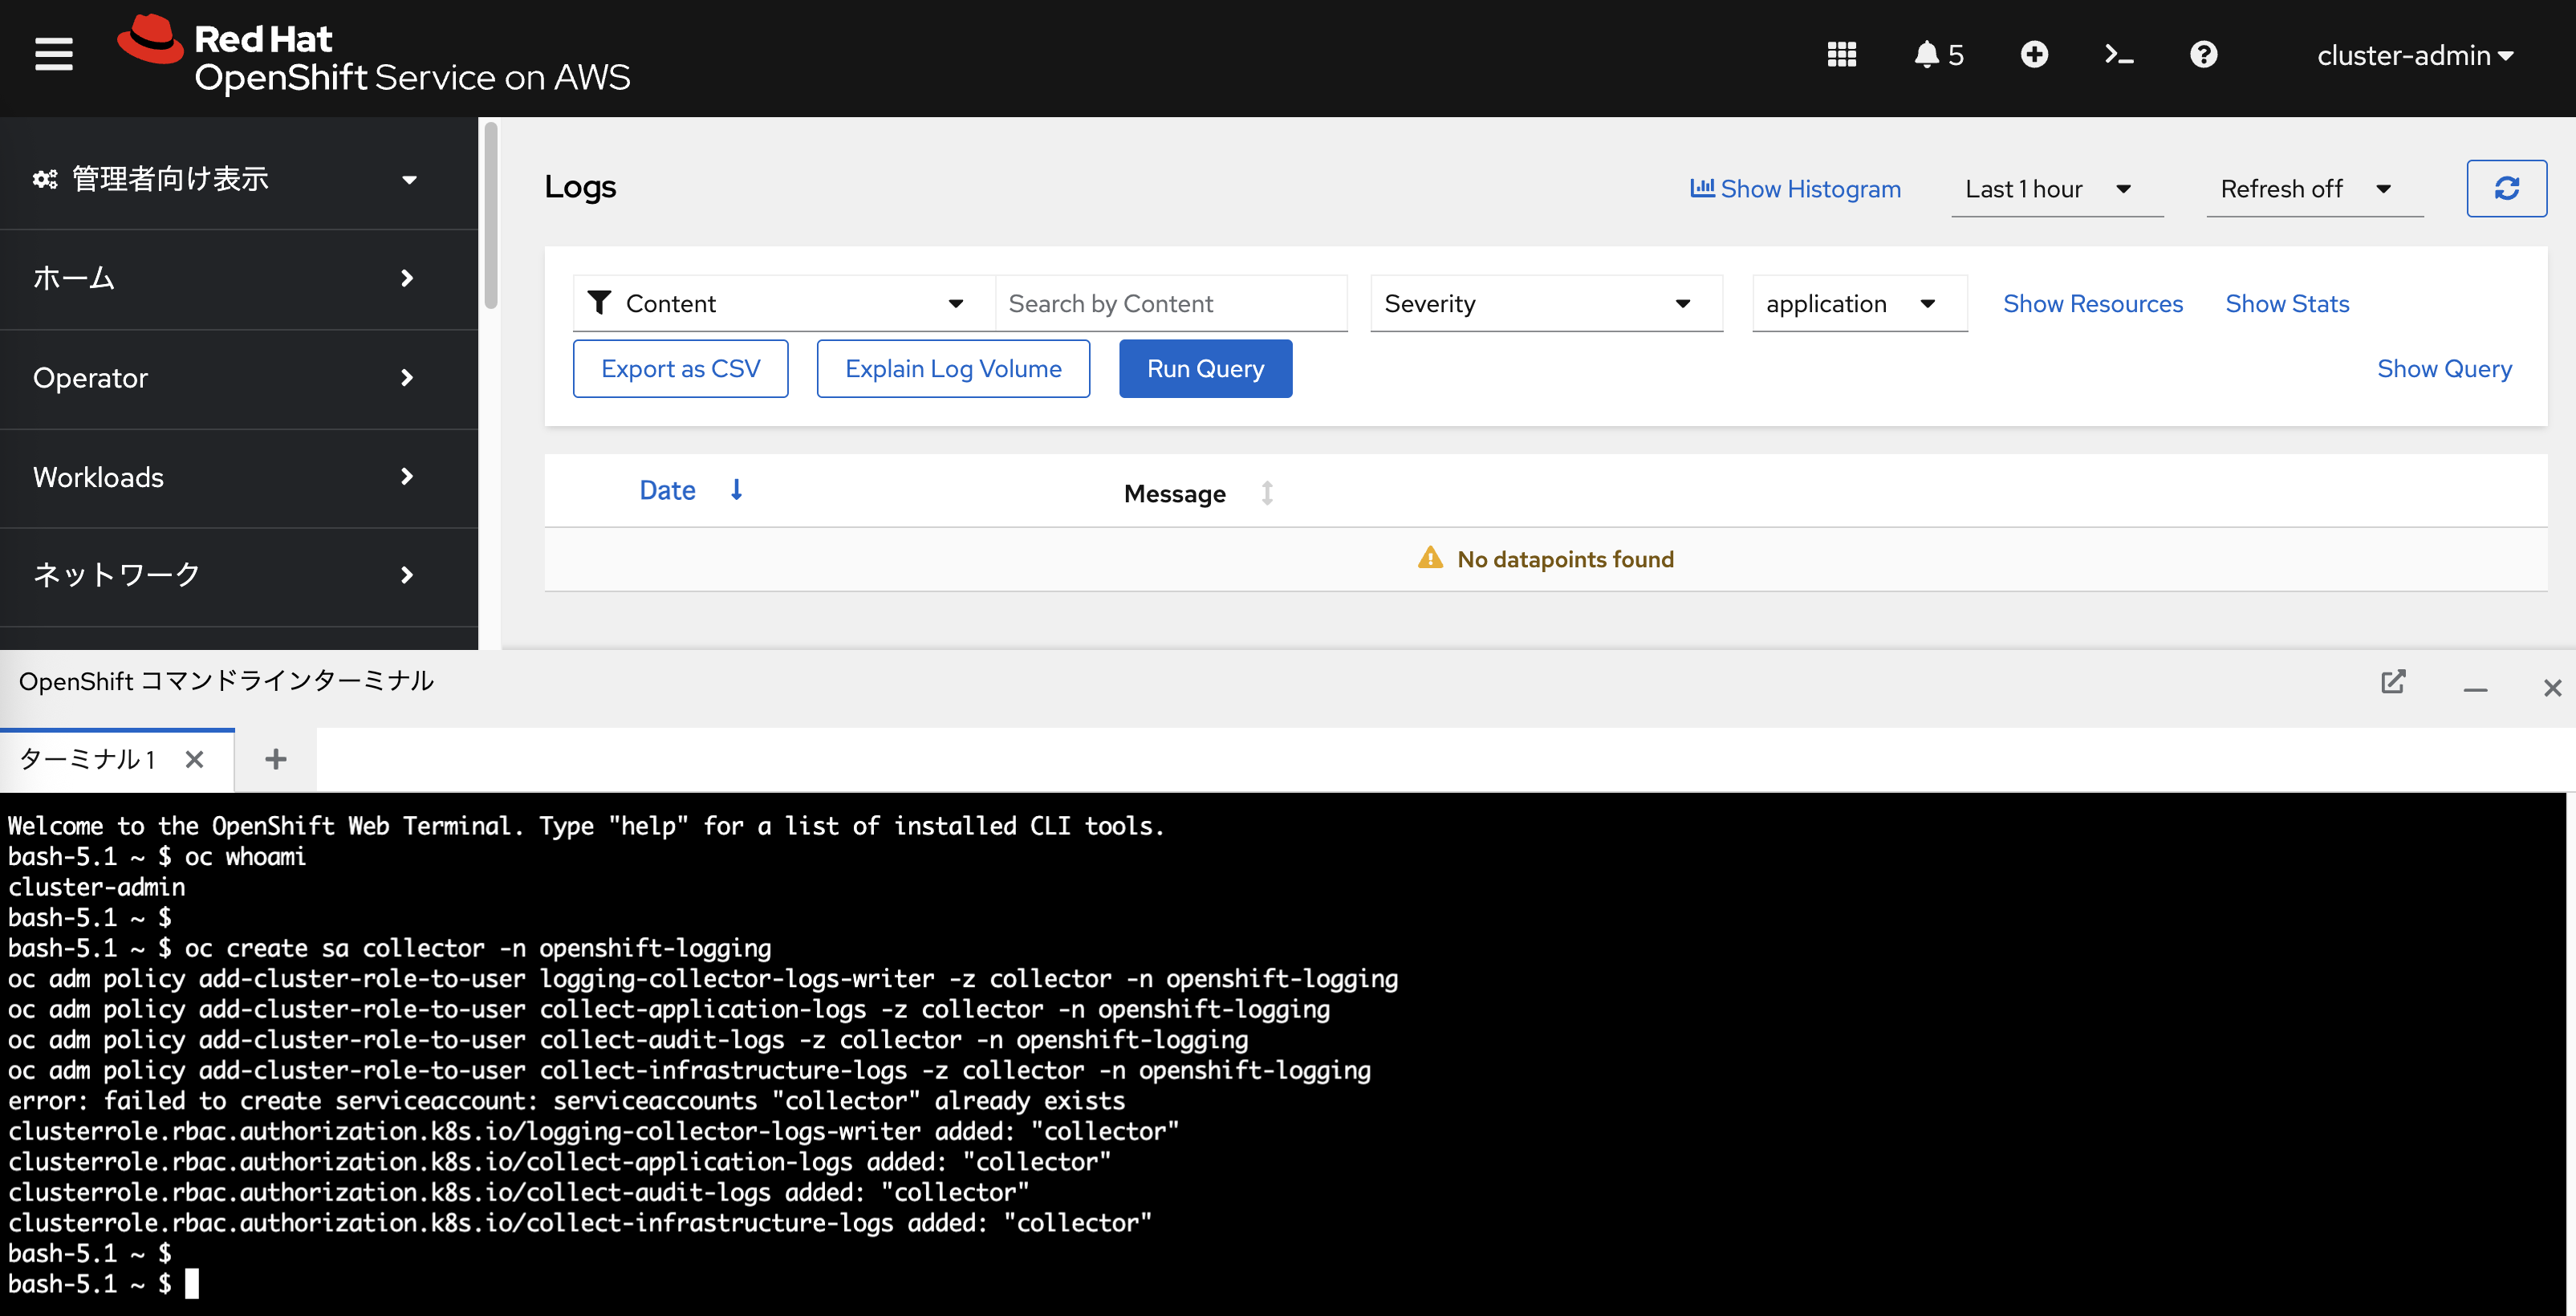The image size is (2576, 1316).
Task: Open the Last 1 hour time range dropdown
Action: click(2057, 189)
